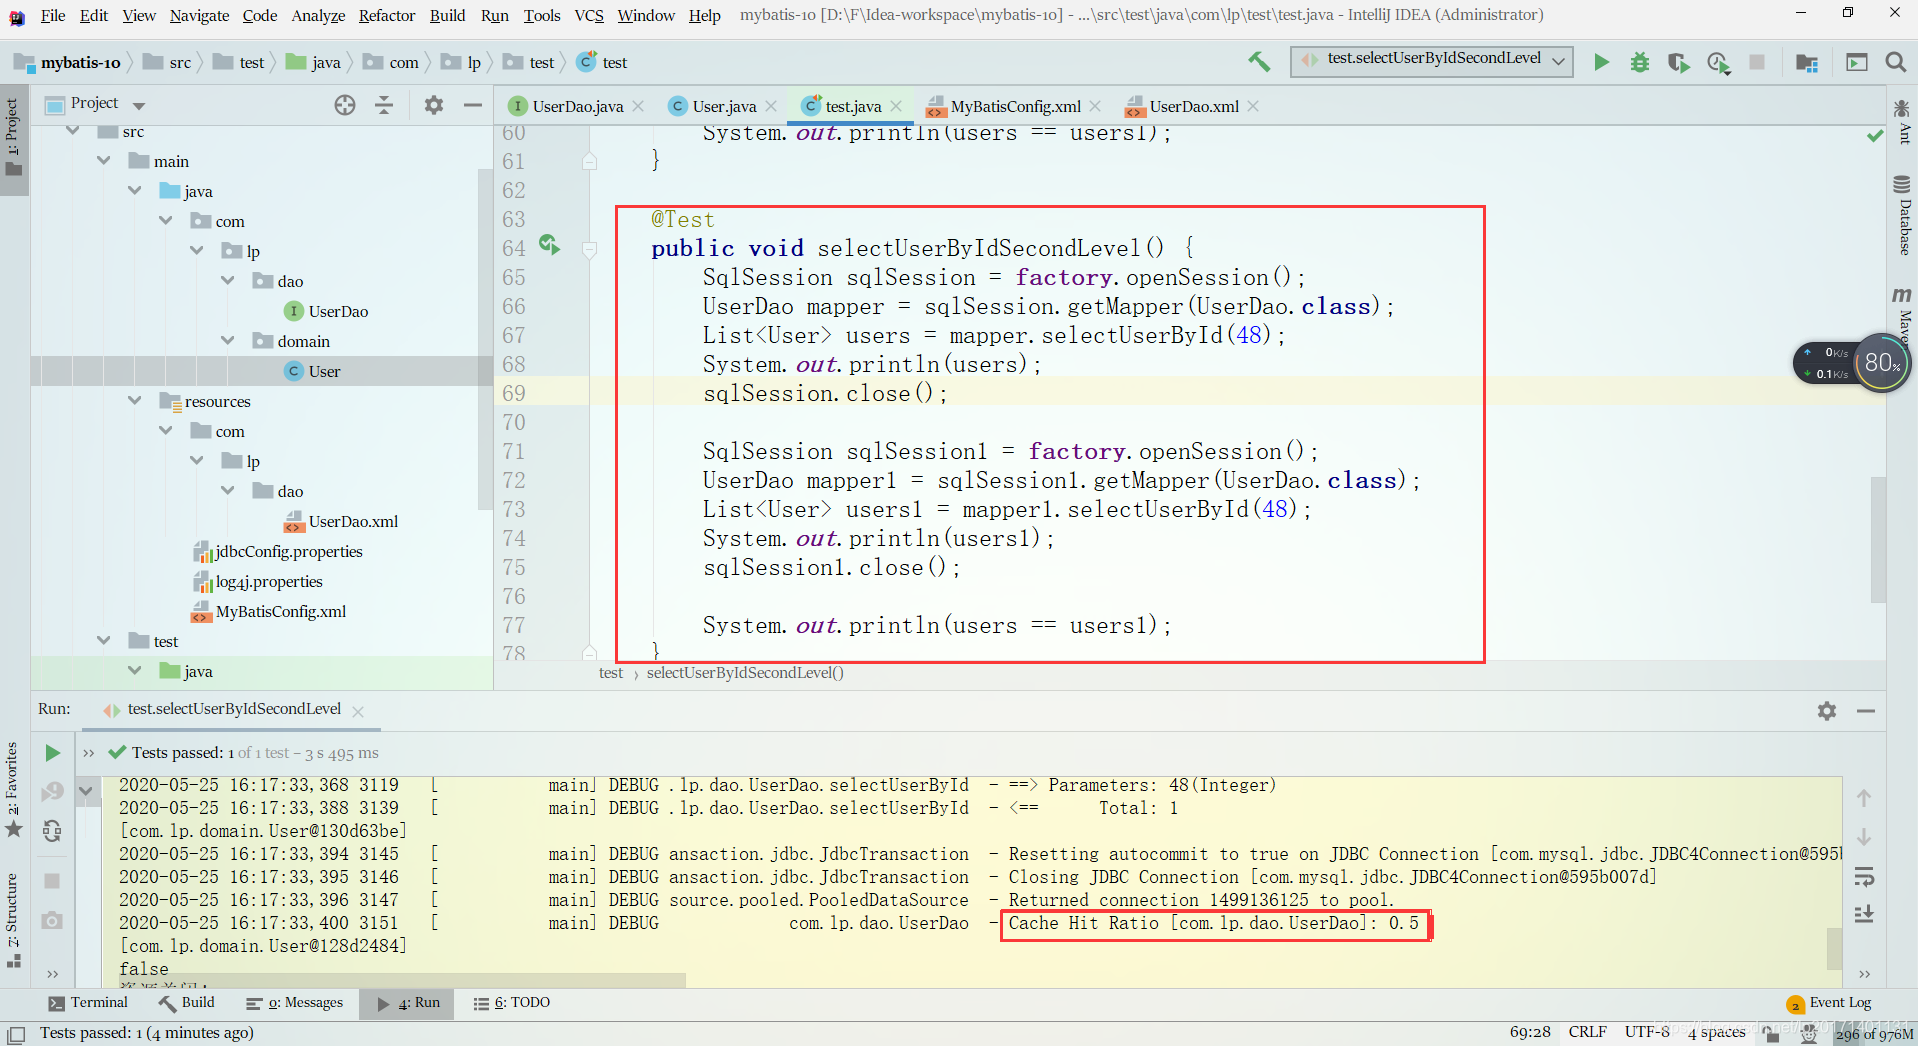The width and height of the screenshot is (1918, 1046).
Task: Open the Database side tool window
Action: coord(1902,215)
